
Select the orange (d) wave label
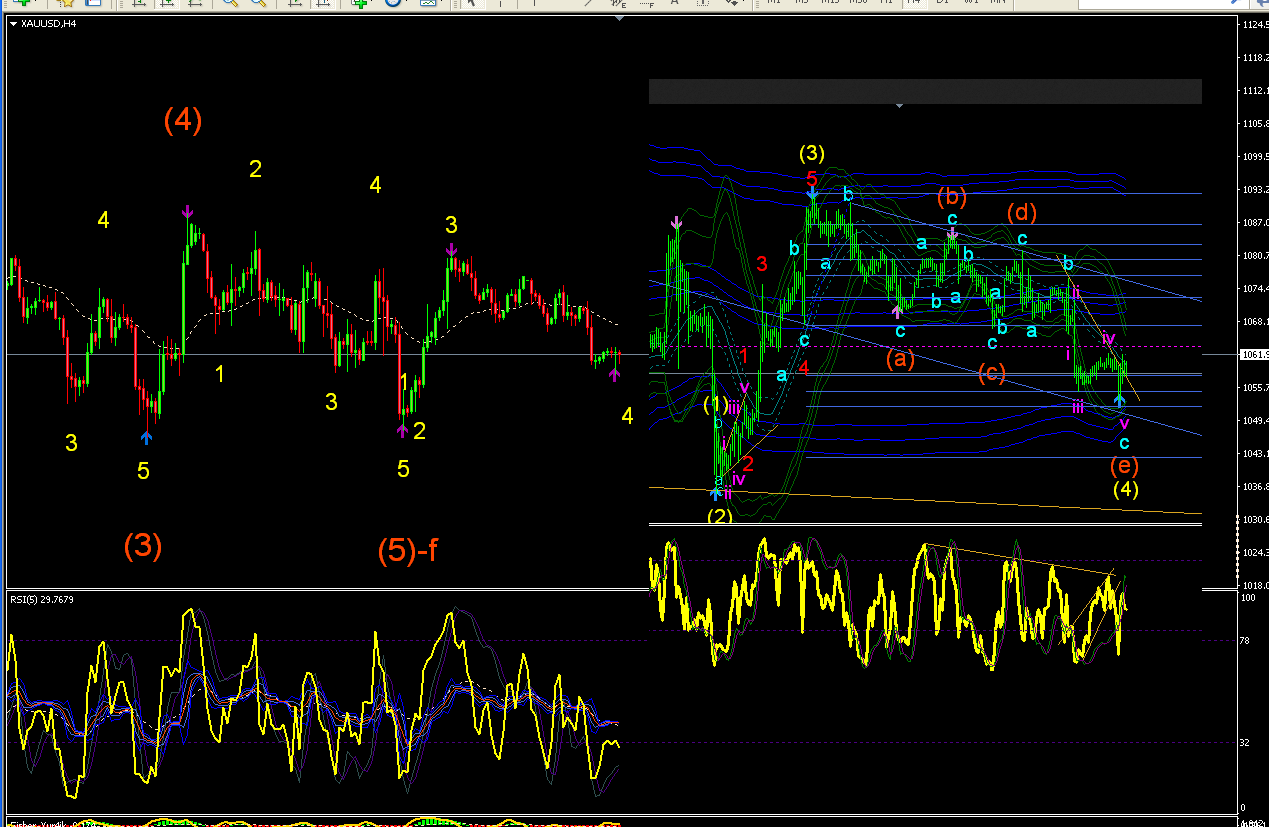[x=1022, y=212]
